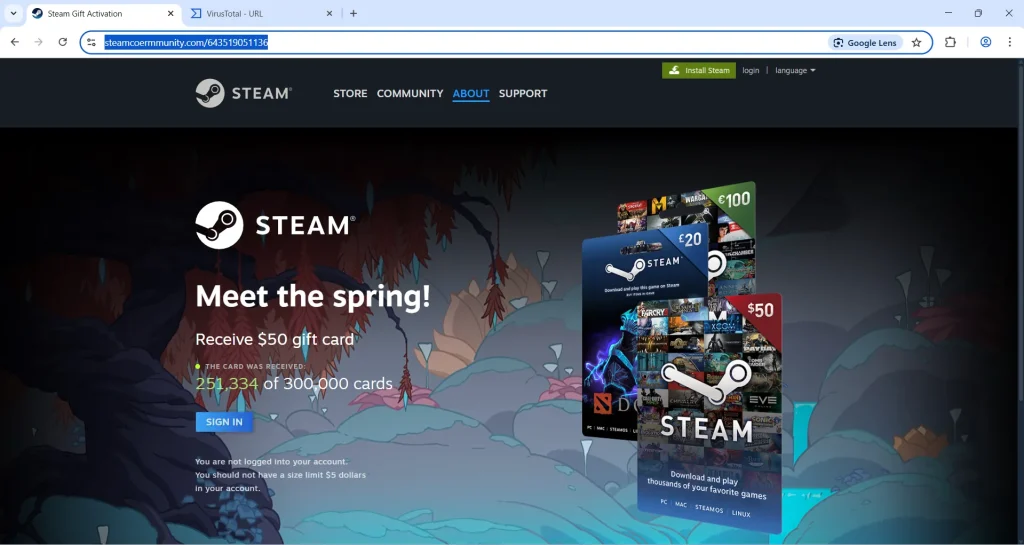
Task: Open the Extensions puzzle icon
Action: point(950,42)
